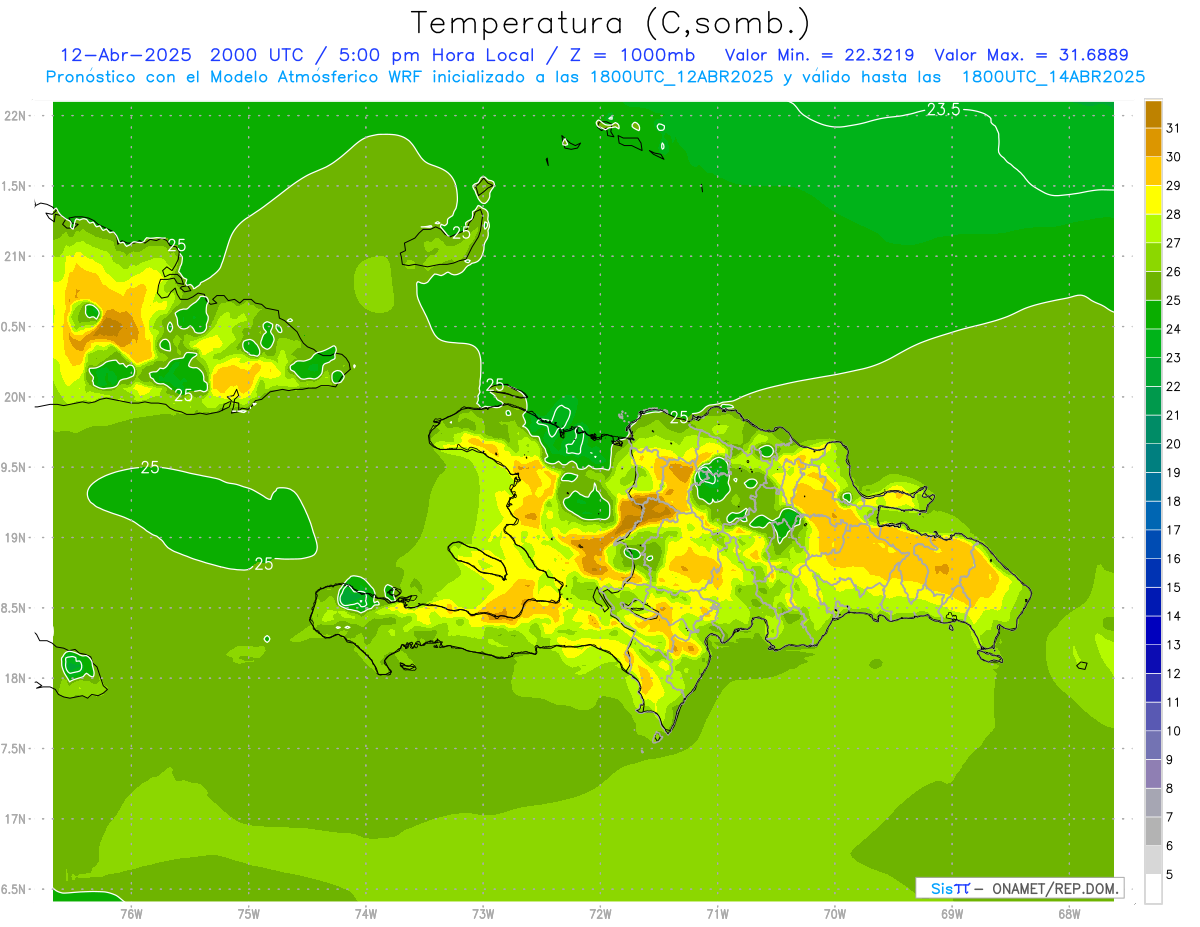
Task: Pick the purple legend swatch between 10 and 9
Action: (1153, 745)
